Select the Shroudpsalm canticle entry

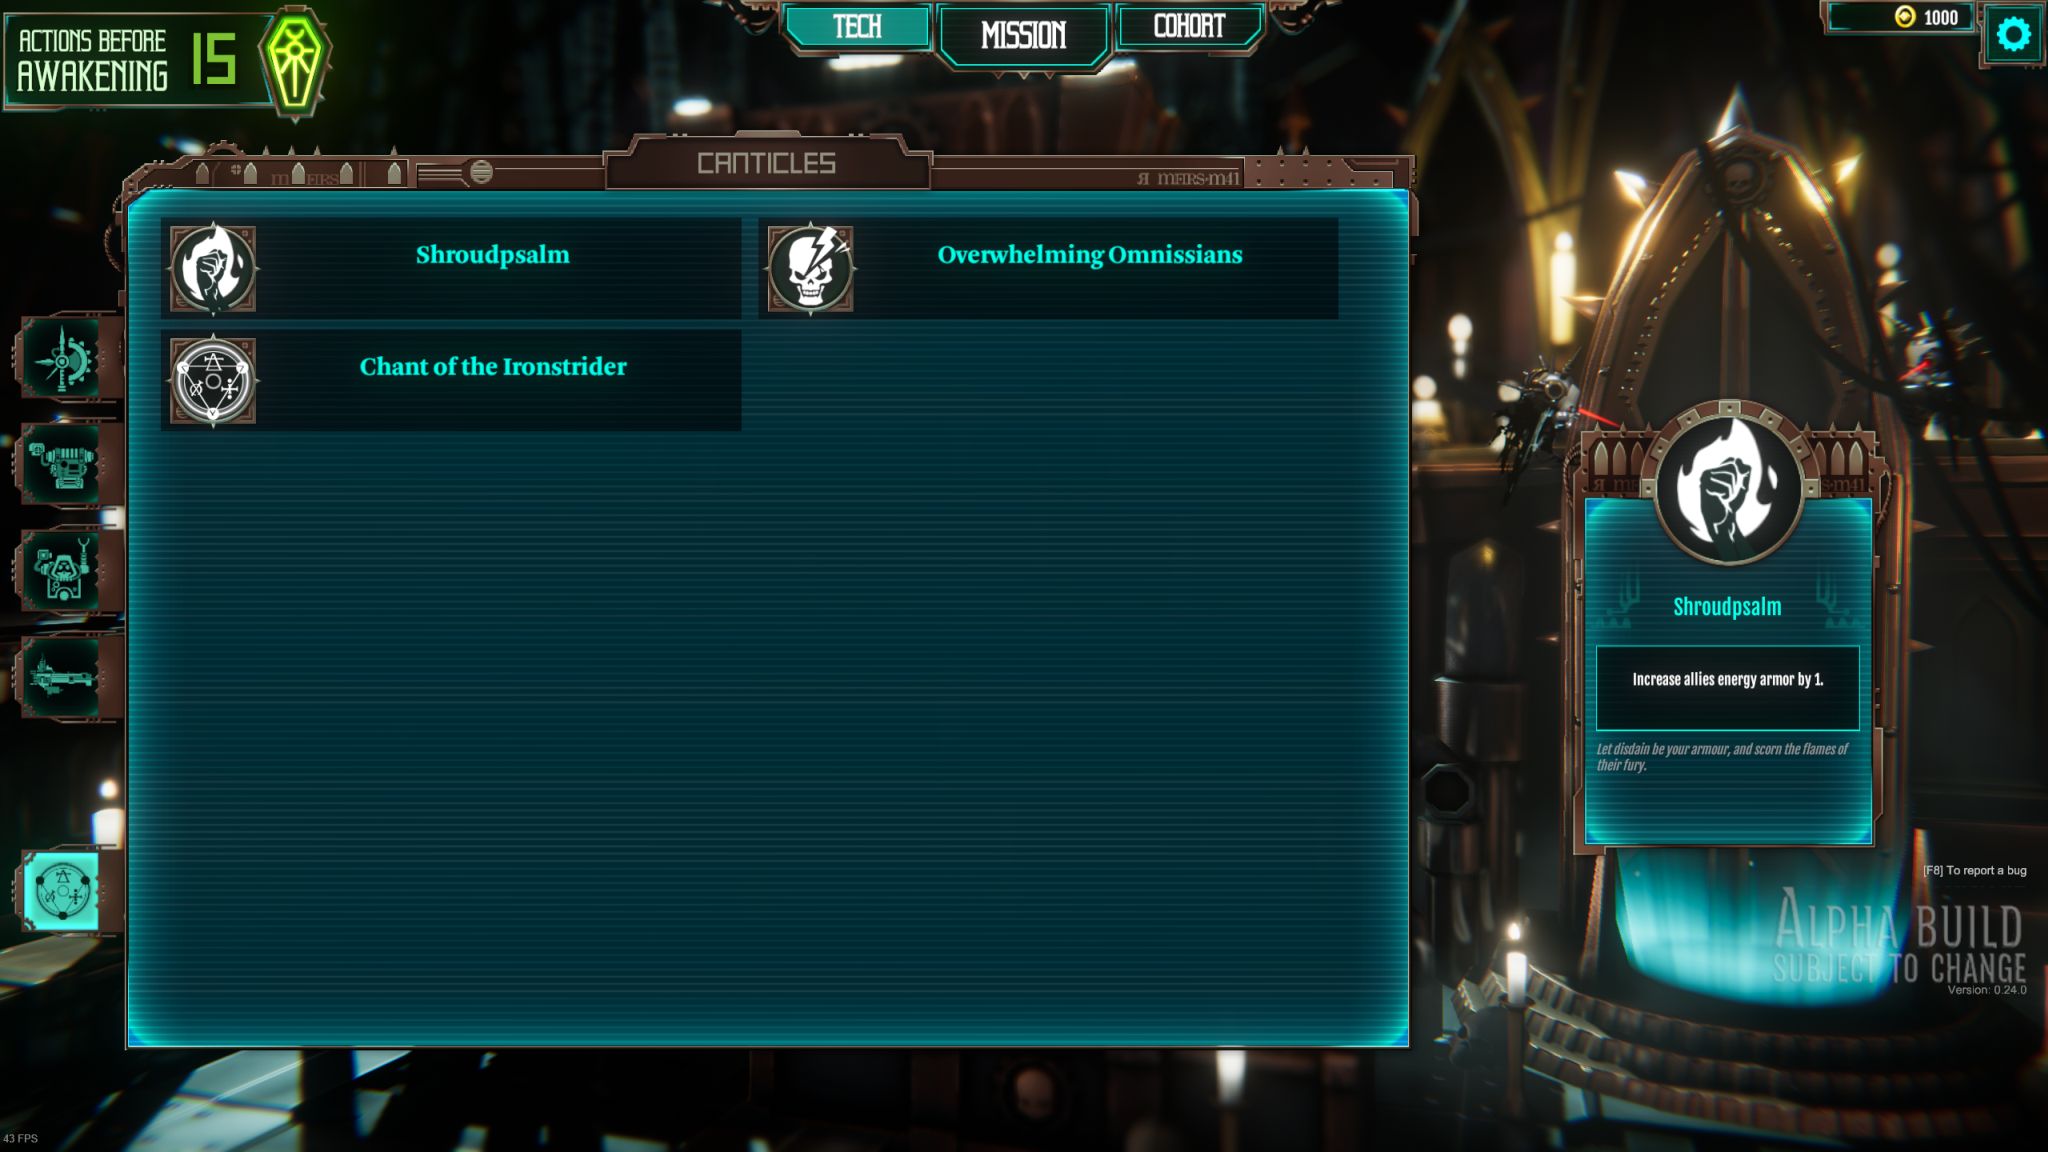[x=451, y=268]
